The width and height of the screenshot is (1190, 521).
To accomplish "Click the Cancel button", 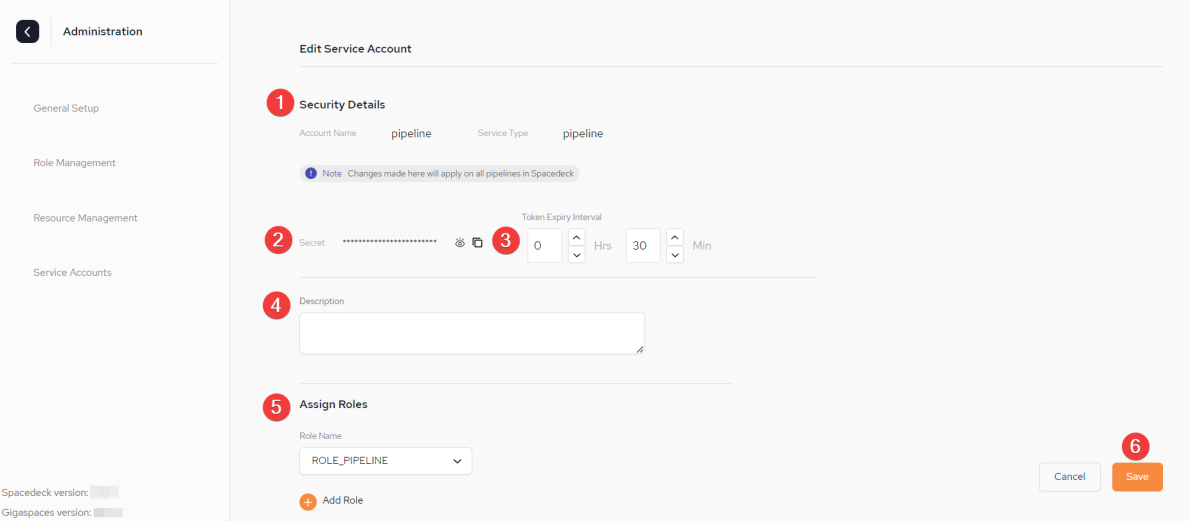I will coord(1069,477).
